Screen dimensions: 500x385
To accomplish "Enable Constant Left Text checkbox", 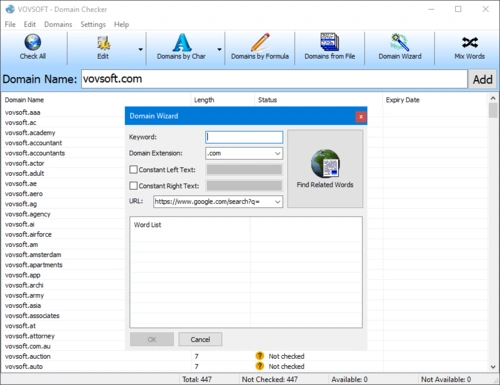I will pos(133,169).
